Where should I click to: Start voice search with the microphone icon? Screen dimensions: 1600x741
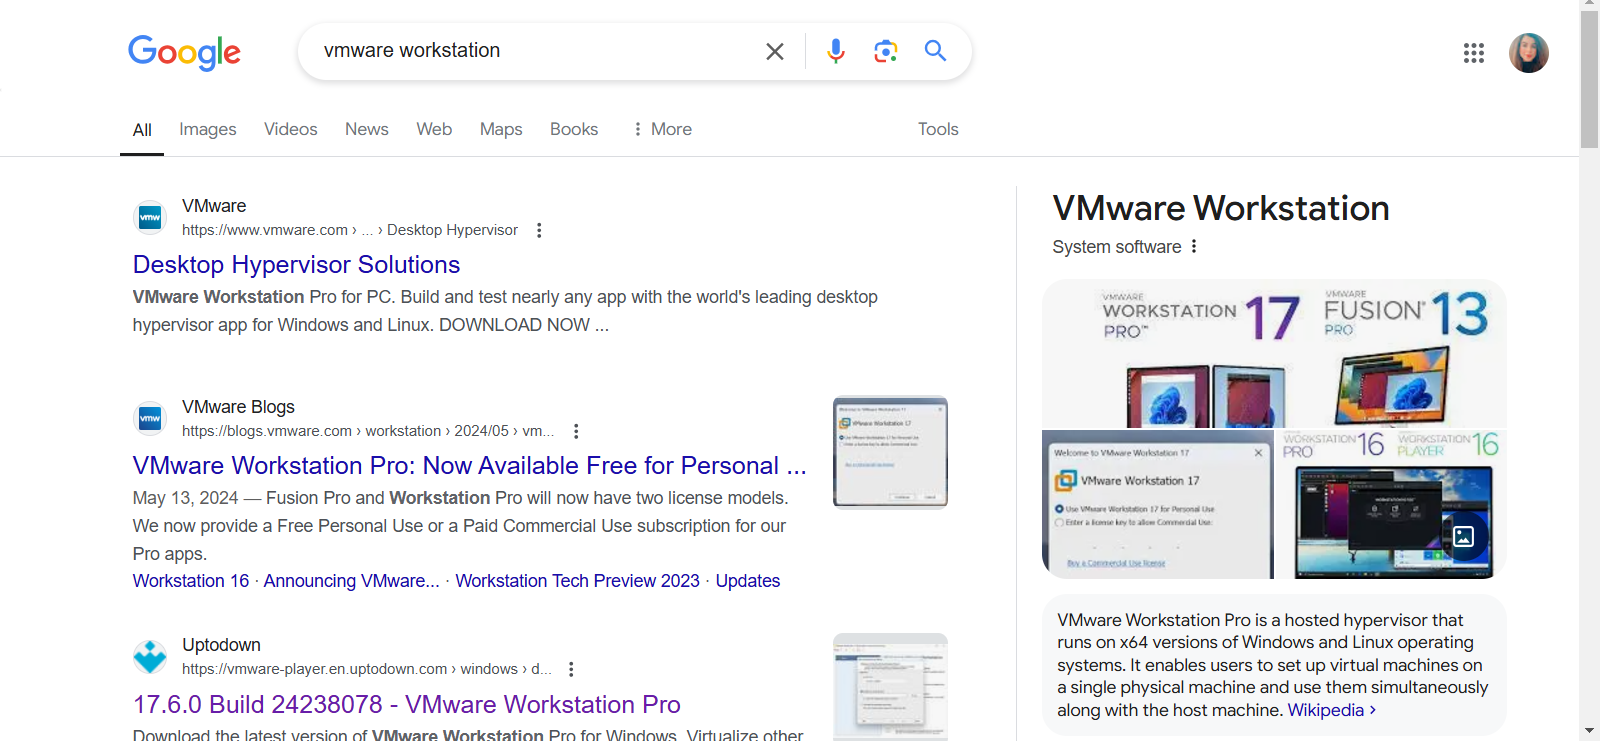tap(836, 51)
